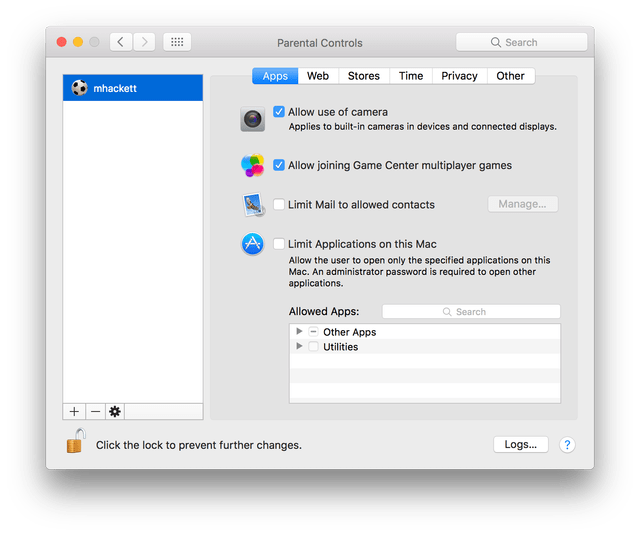Switch to the Other tab
The height and width of the screenshot is (535, 640).
click(x=511, y=76)
